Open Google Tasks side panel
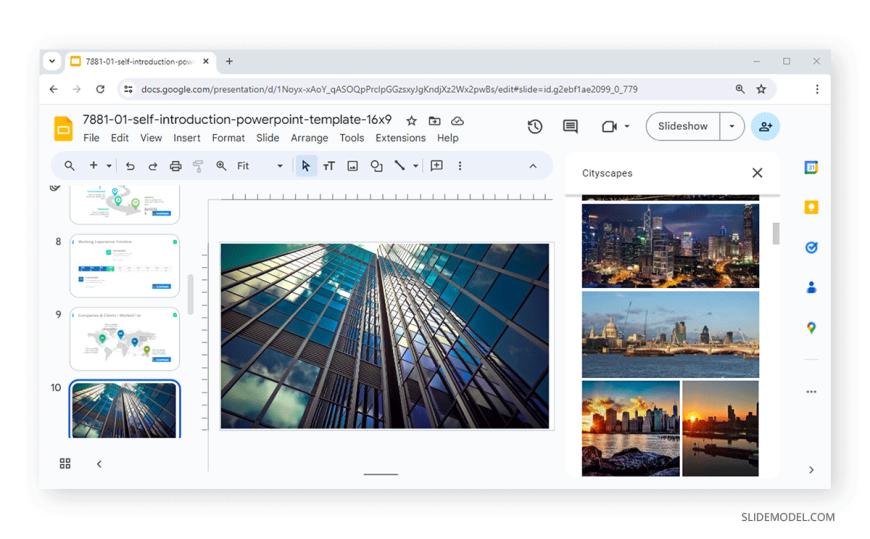 point(811,248)
